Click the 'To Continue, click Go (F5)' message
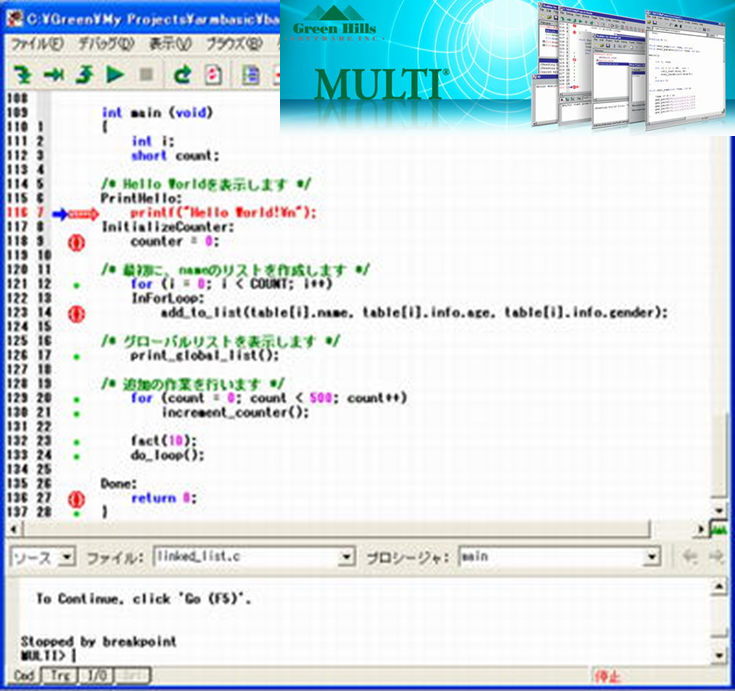The width and height of the screenshot is (735, 691). 143,599
